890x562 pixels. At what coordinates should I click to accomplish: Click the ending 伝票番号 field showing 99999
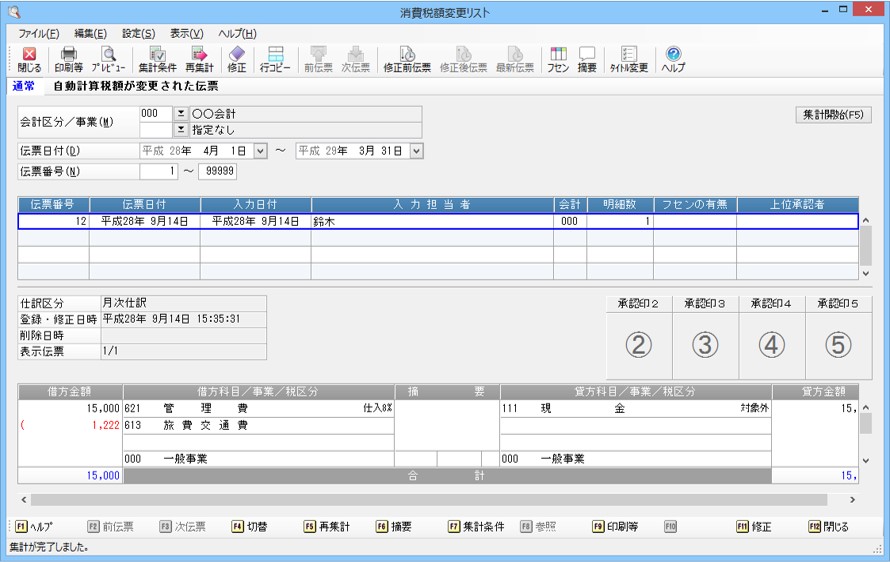217,171
